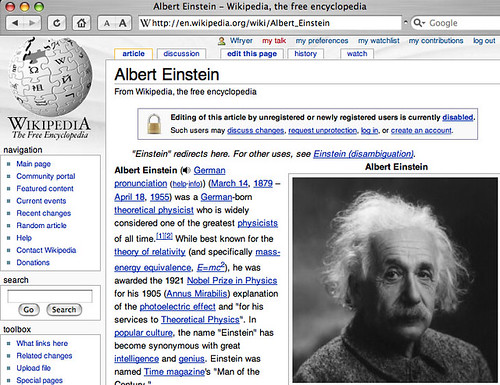
Task: Select the watch tab
Action: pyautogui.click(x=357, y=54)
